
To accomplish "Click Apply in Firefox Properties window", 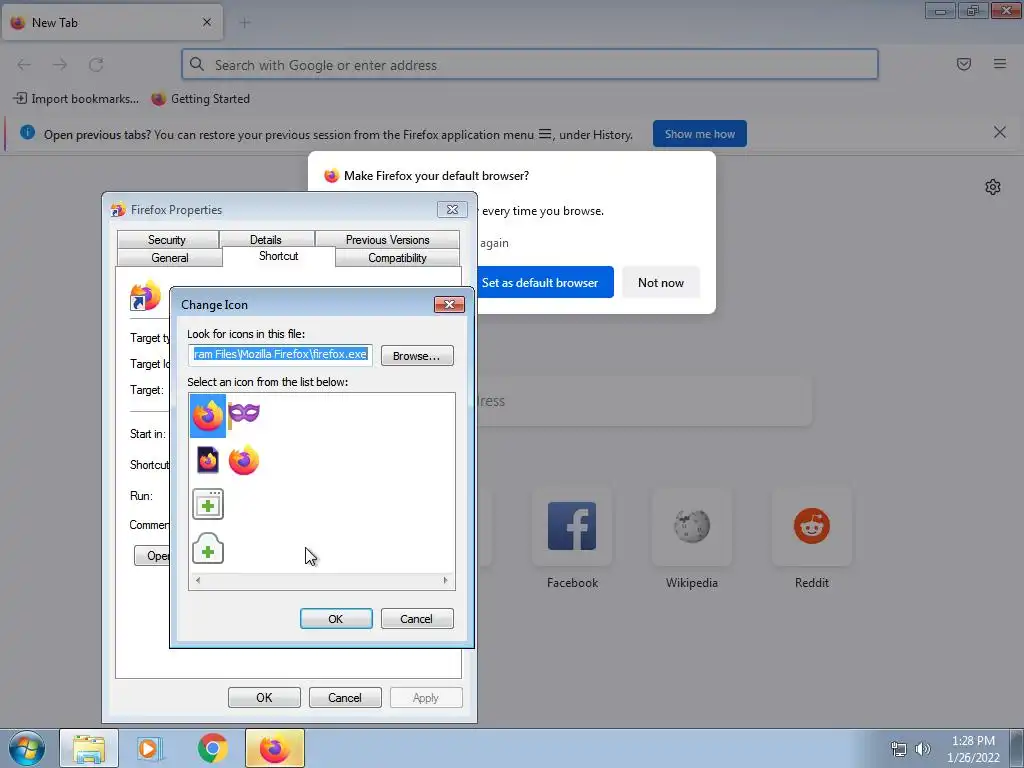I will (426, 697).
